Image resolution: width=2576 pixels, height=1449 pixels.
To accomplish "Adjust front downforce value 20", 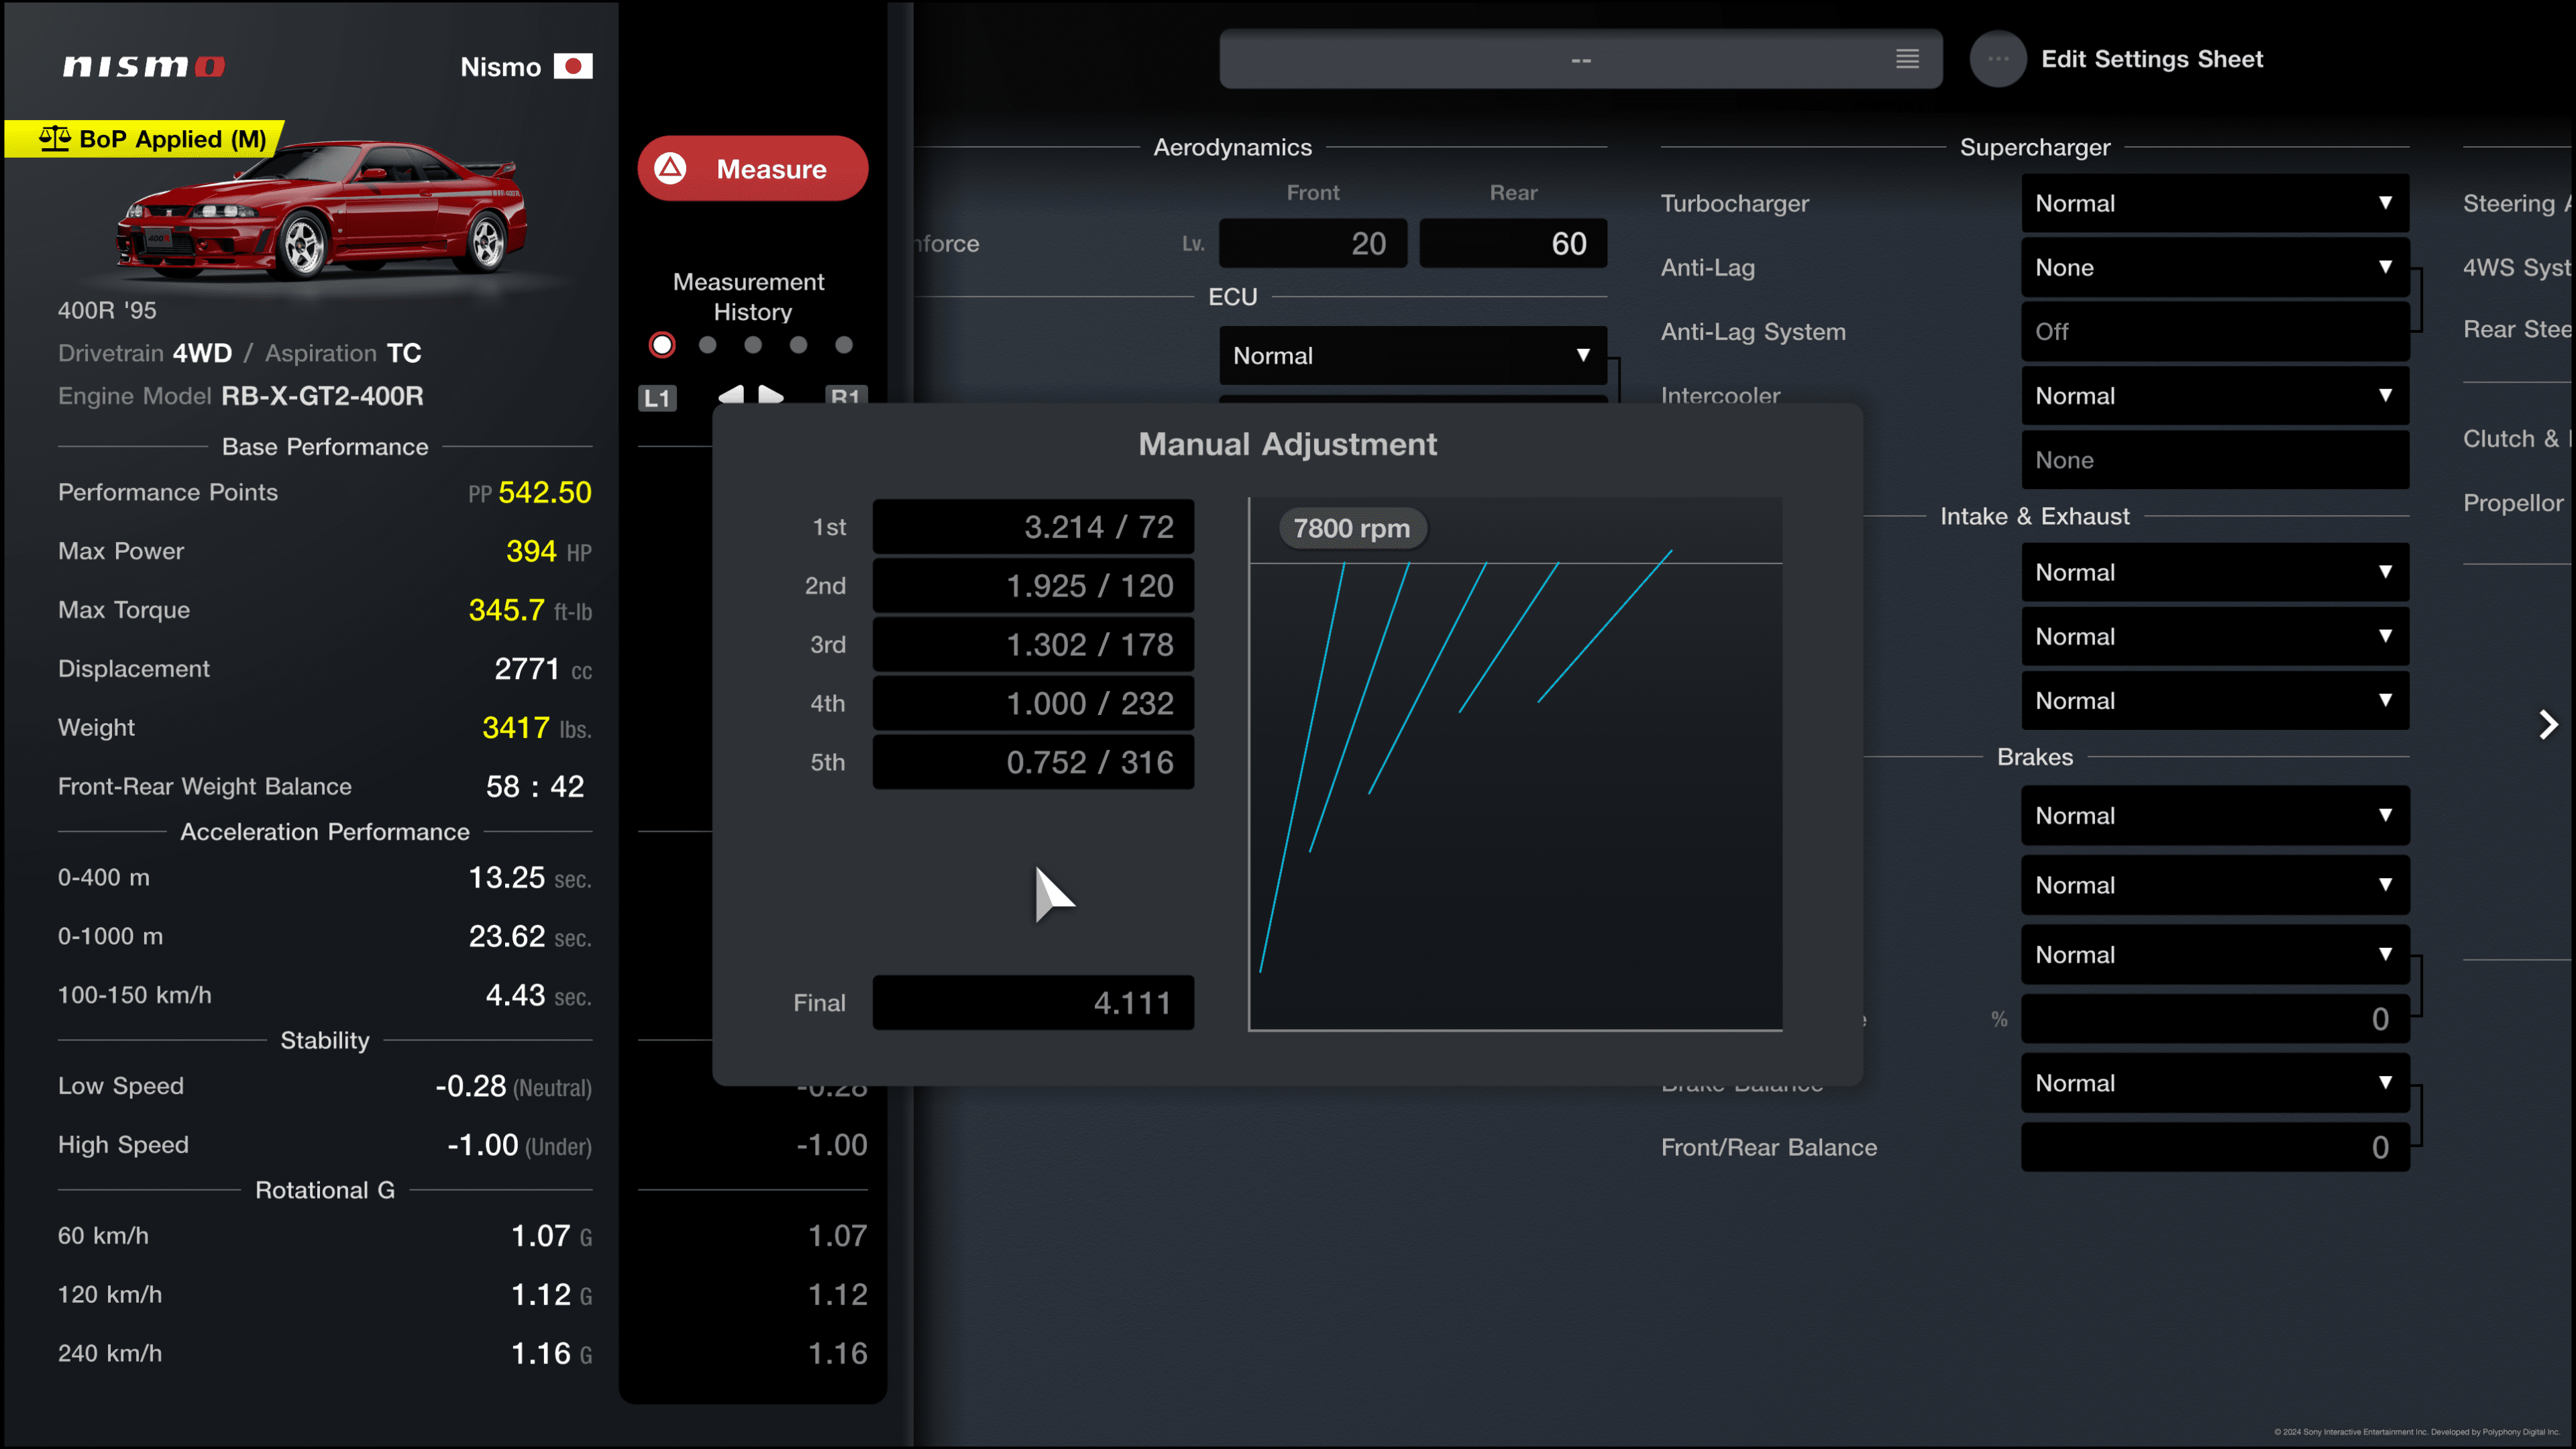I will (x=1313, y=243).
